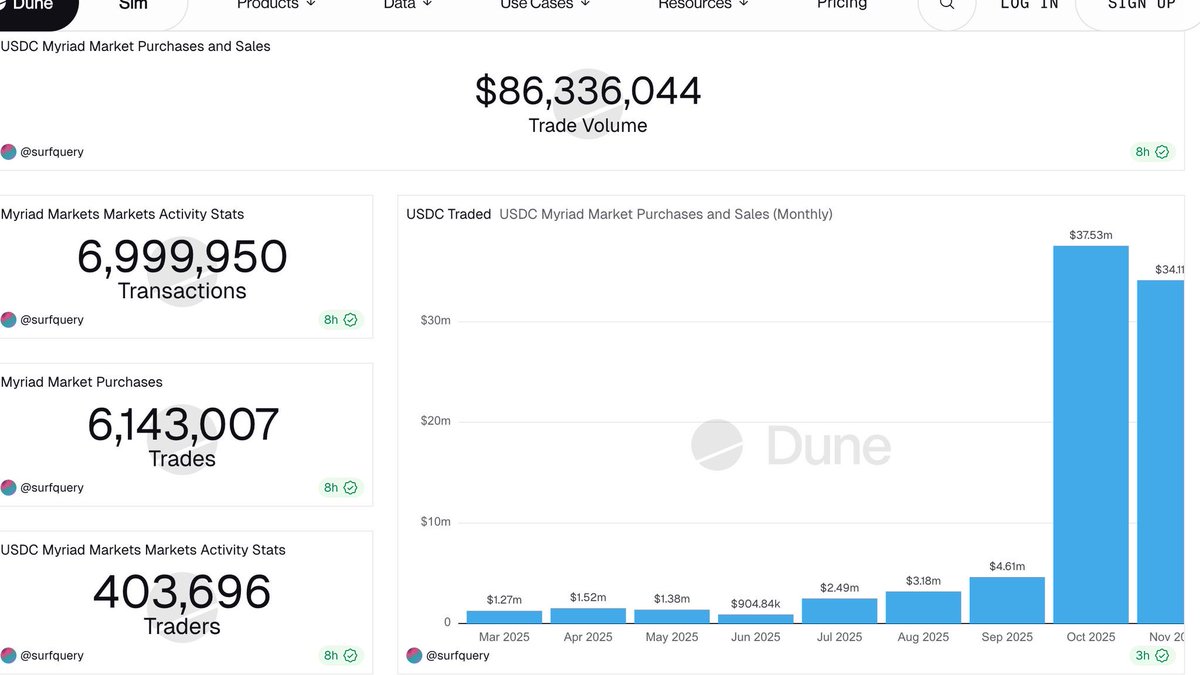The height and width of the screenshot is (675, 1200).
Task: Open Myriad Markets Markets Activity Stats title
Action: 122,214
